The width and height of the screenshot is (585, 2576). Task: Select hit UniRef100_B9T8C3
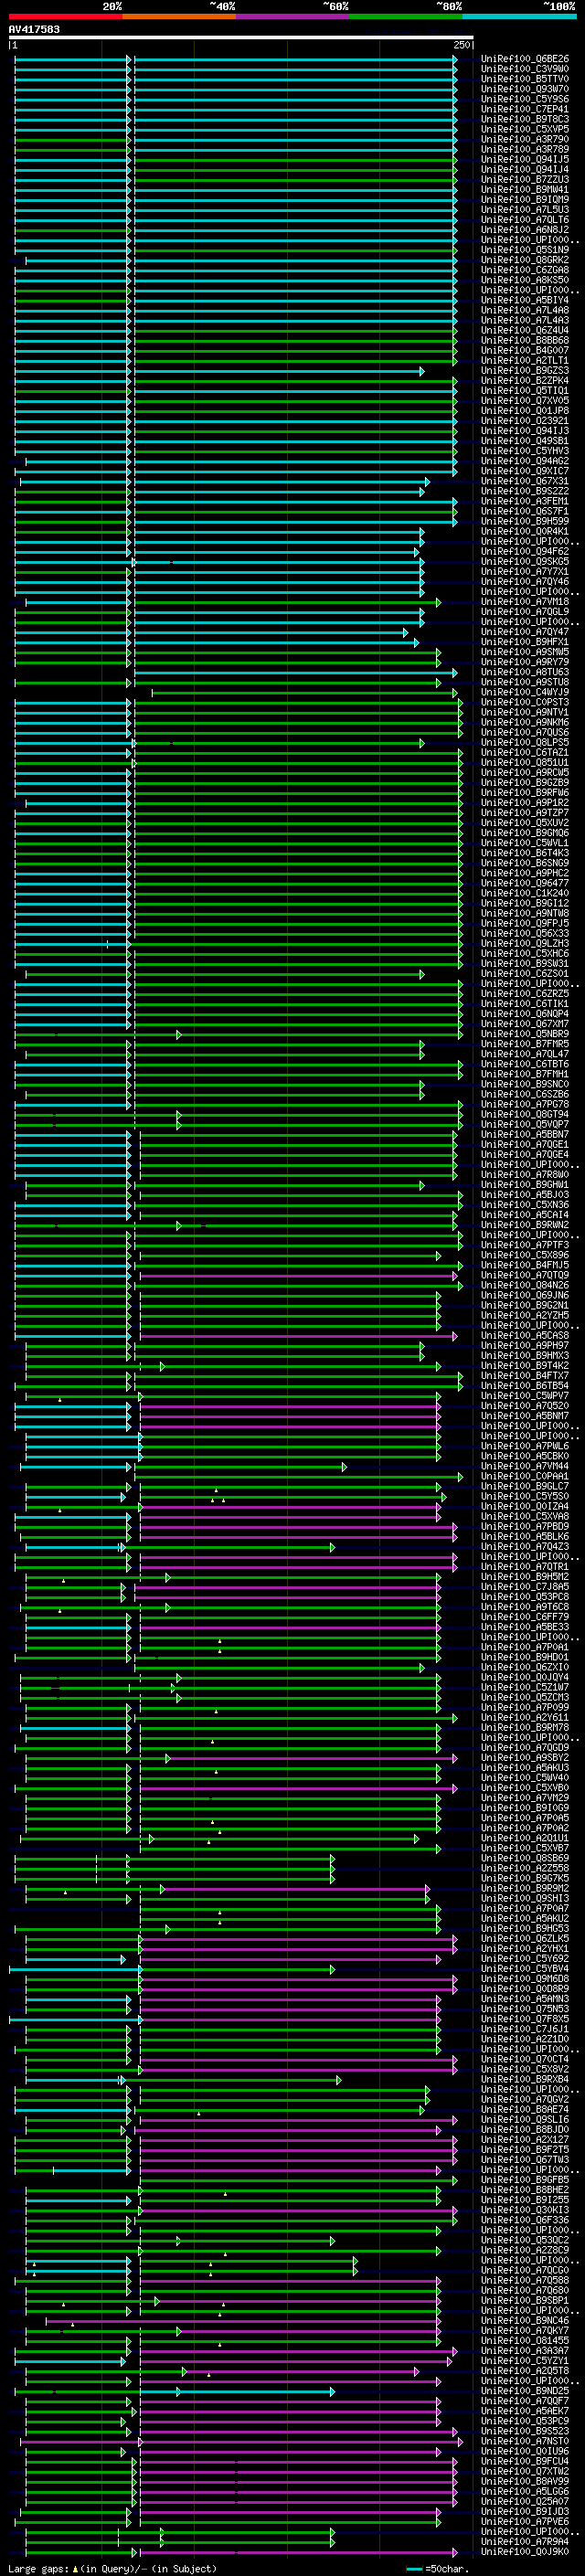(525, 119)
